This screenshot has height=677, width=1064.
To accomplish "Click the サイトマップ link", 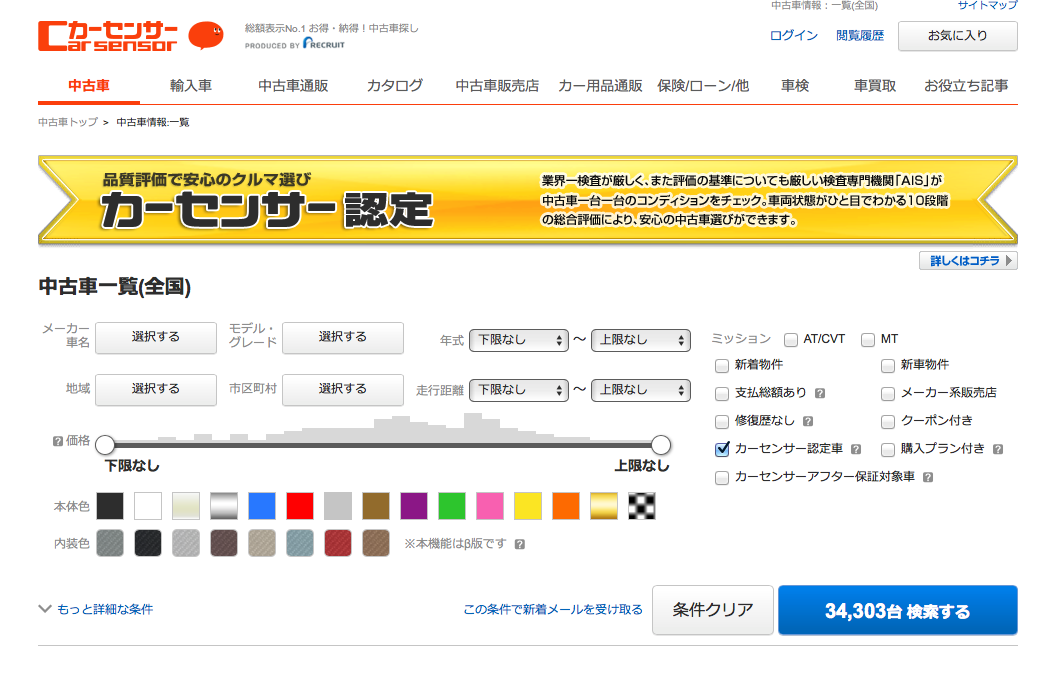I will [x=987, y=5].
